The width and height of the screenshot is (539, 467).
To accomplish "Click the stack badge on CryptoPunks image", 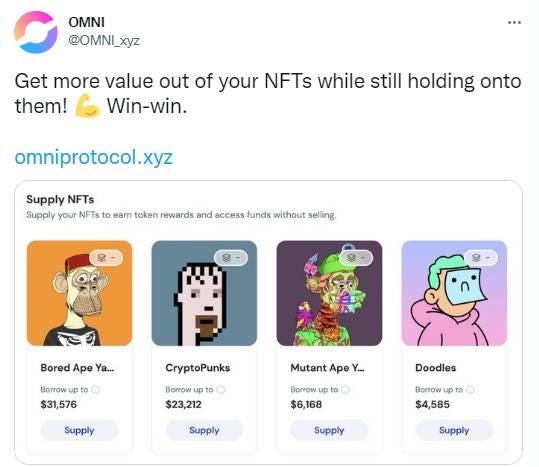I will [x=231, y=257].
